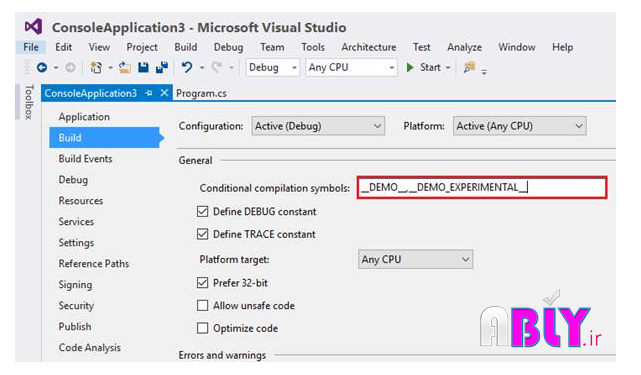The image size is (641, 375).
Task: Open the Platform target Any CPU dropdown
Action: point(415,259)
